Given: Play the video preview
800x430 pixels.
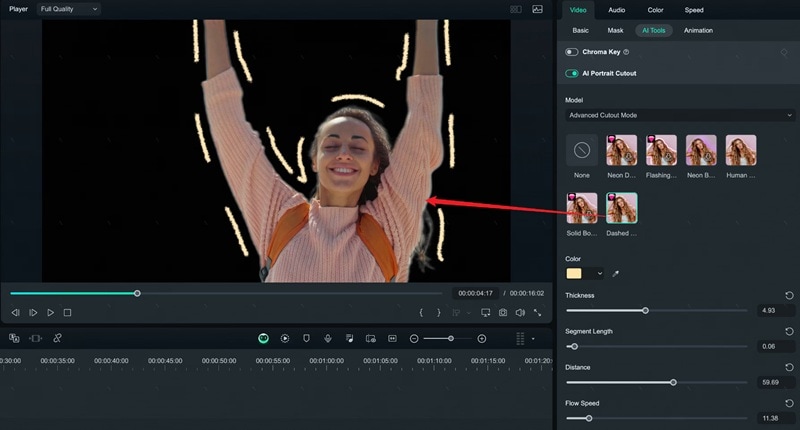Looking at the screenshot, I should 51,313.
